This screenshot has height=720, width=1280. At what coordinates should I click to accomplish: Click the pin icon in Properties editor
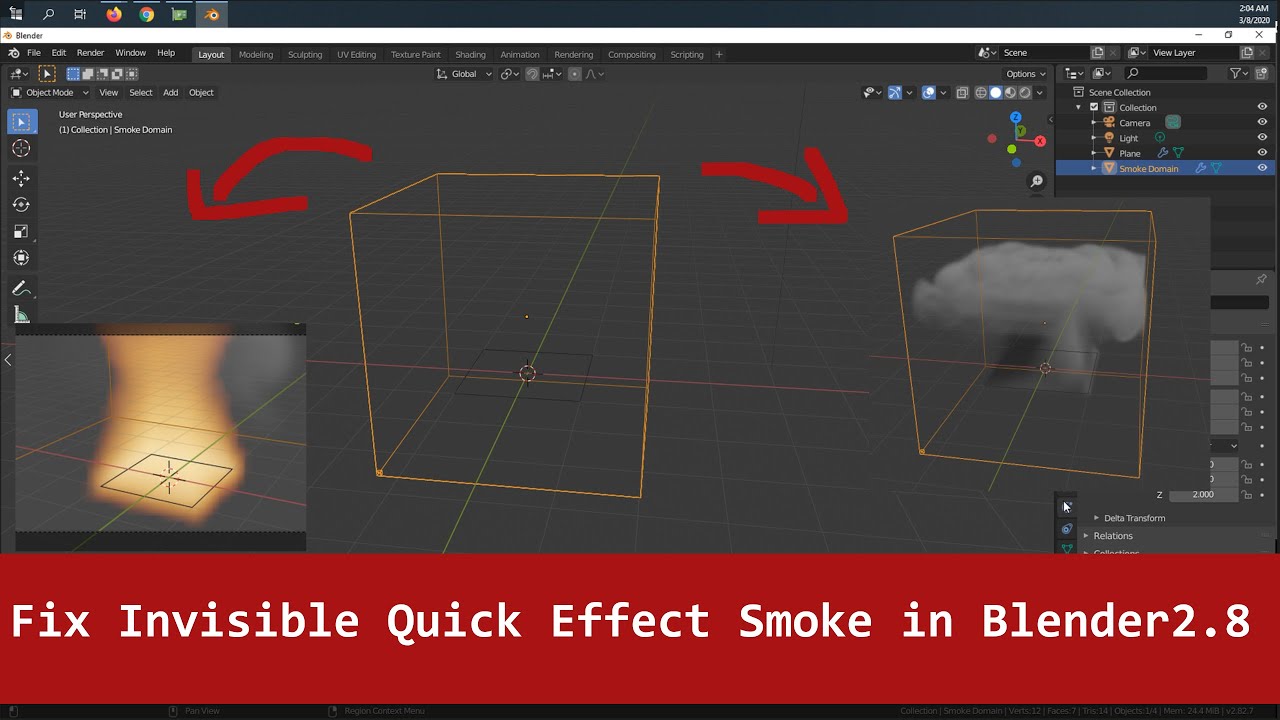click(x=1261, y=279)
